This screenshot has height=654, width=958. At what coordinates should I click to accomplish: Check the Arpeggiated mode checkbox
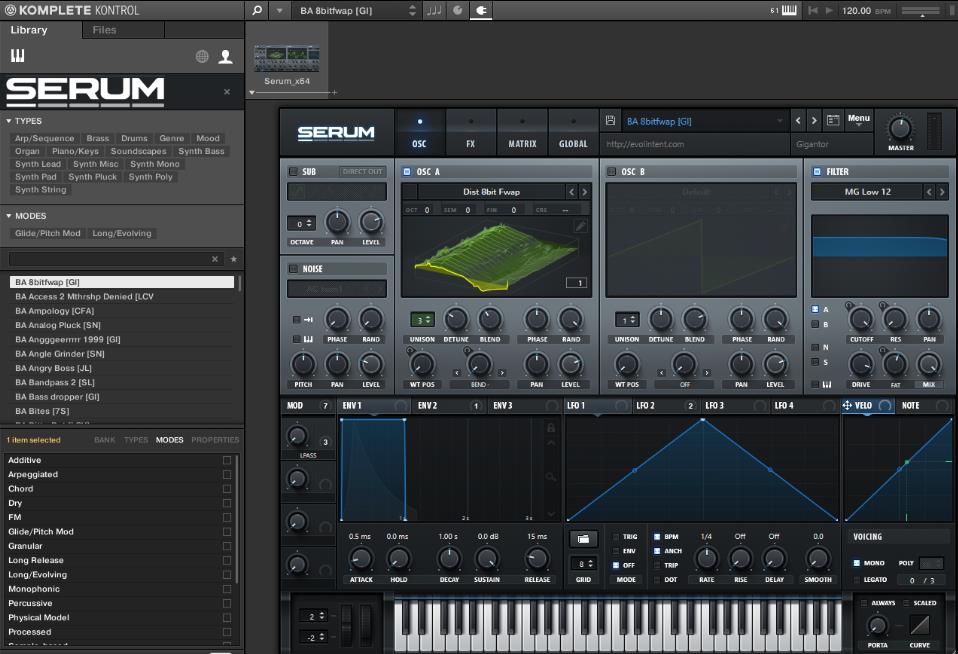click(227, 474)
